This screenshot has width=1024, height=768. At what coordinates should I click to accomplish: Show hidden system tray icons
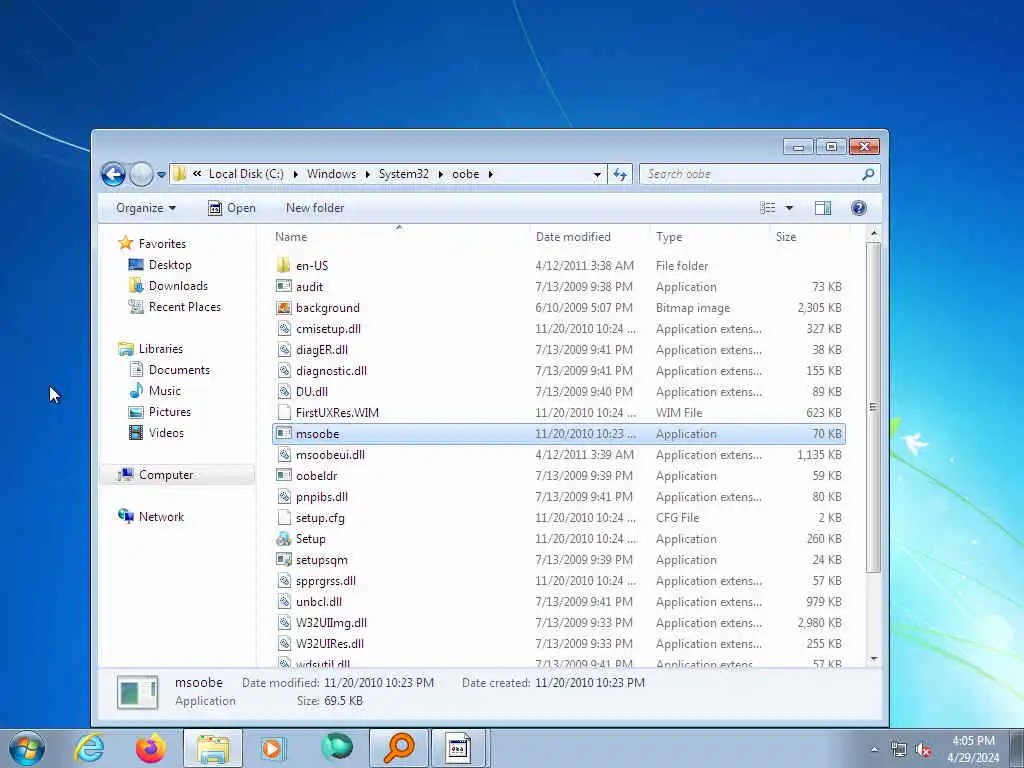[874, 749]
